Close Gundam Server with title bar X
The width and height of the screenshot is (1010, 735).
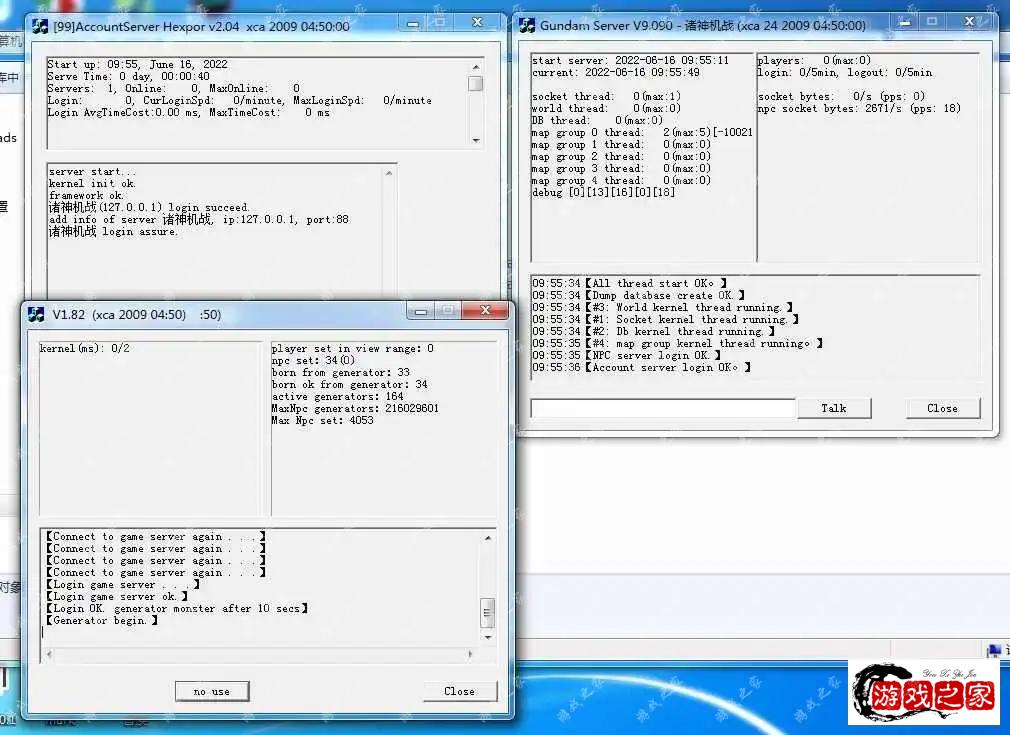click(x=968, y=21)
